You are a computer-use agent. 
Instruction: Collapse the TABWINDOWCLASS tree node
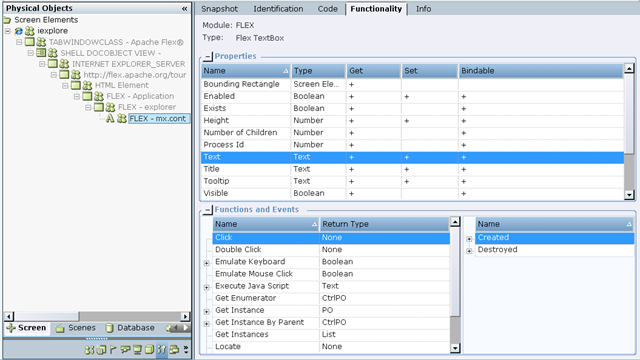point(19,42)
